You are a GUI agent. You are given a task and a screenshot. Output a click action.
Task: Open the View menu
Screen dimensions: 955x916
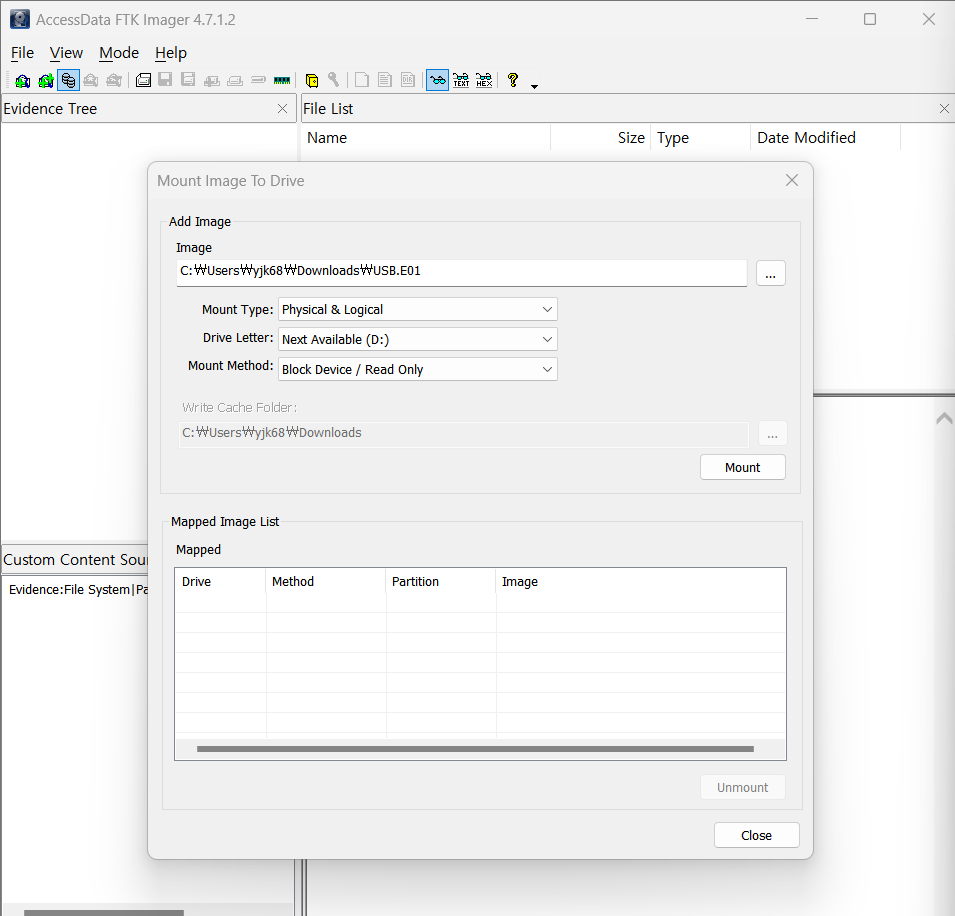point(66,53)
